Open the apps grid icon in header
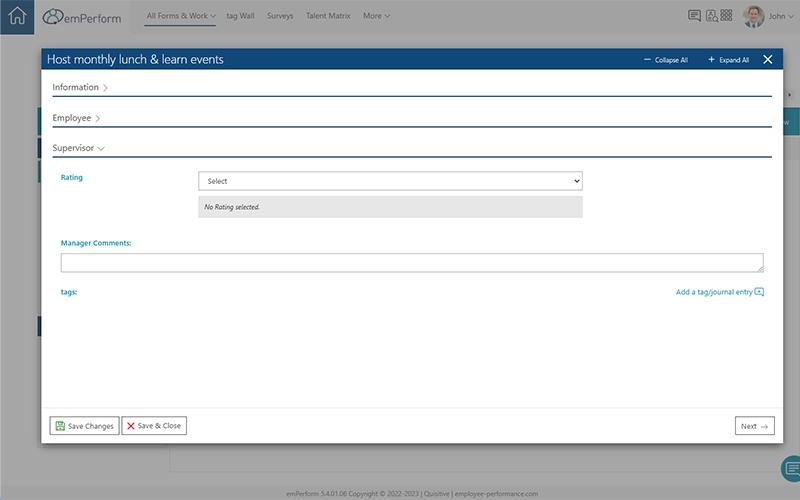The width and height of the screenshot is (800, 500). [x=726, y=15]
